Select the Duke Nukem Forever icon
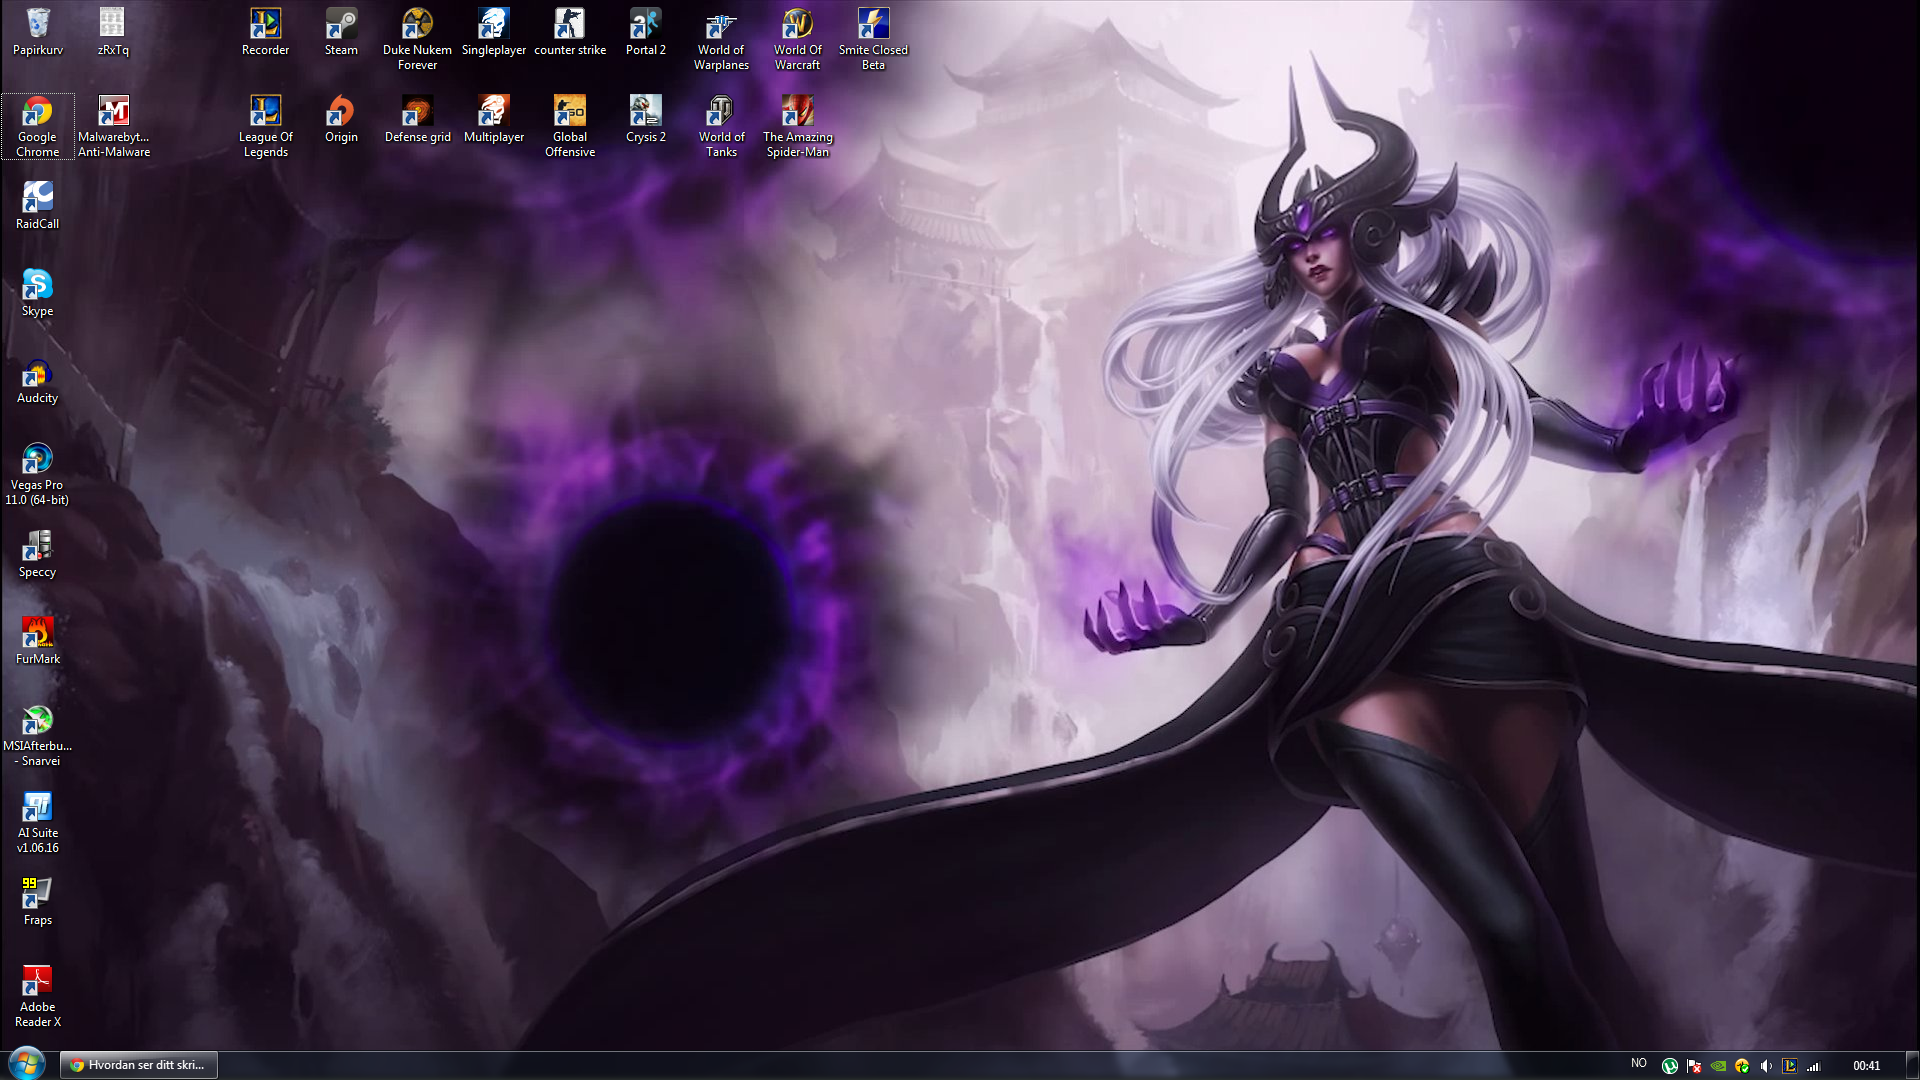1920x1080 pixels. (x=417, y=39)
